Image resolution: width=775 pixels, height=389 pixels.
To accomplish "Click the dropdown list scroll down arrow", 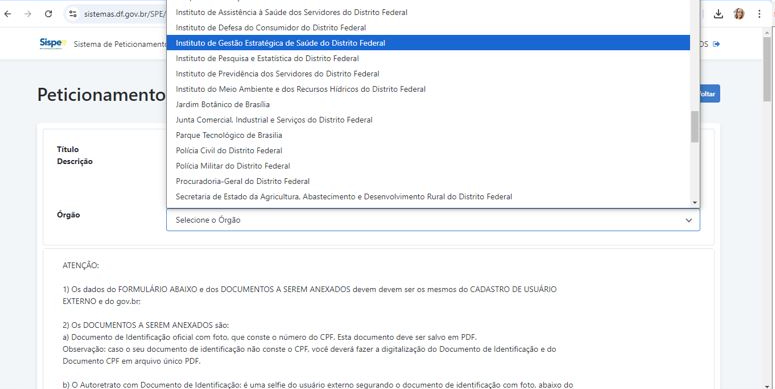I will pyautogui.click(x=694, y=203).
